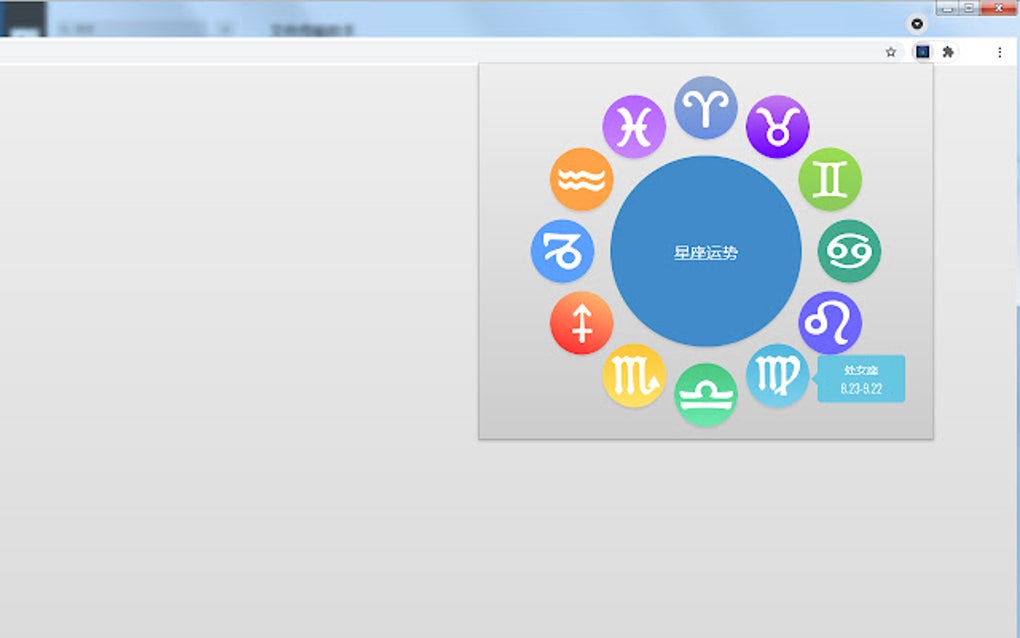Image resolution: width=1020 pixels, height=638 pixels.
Task: Click the central 星座运势 circle
Action: (706, 251)
